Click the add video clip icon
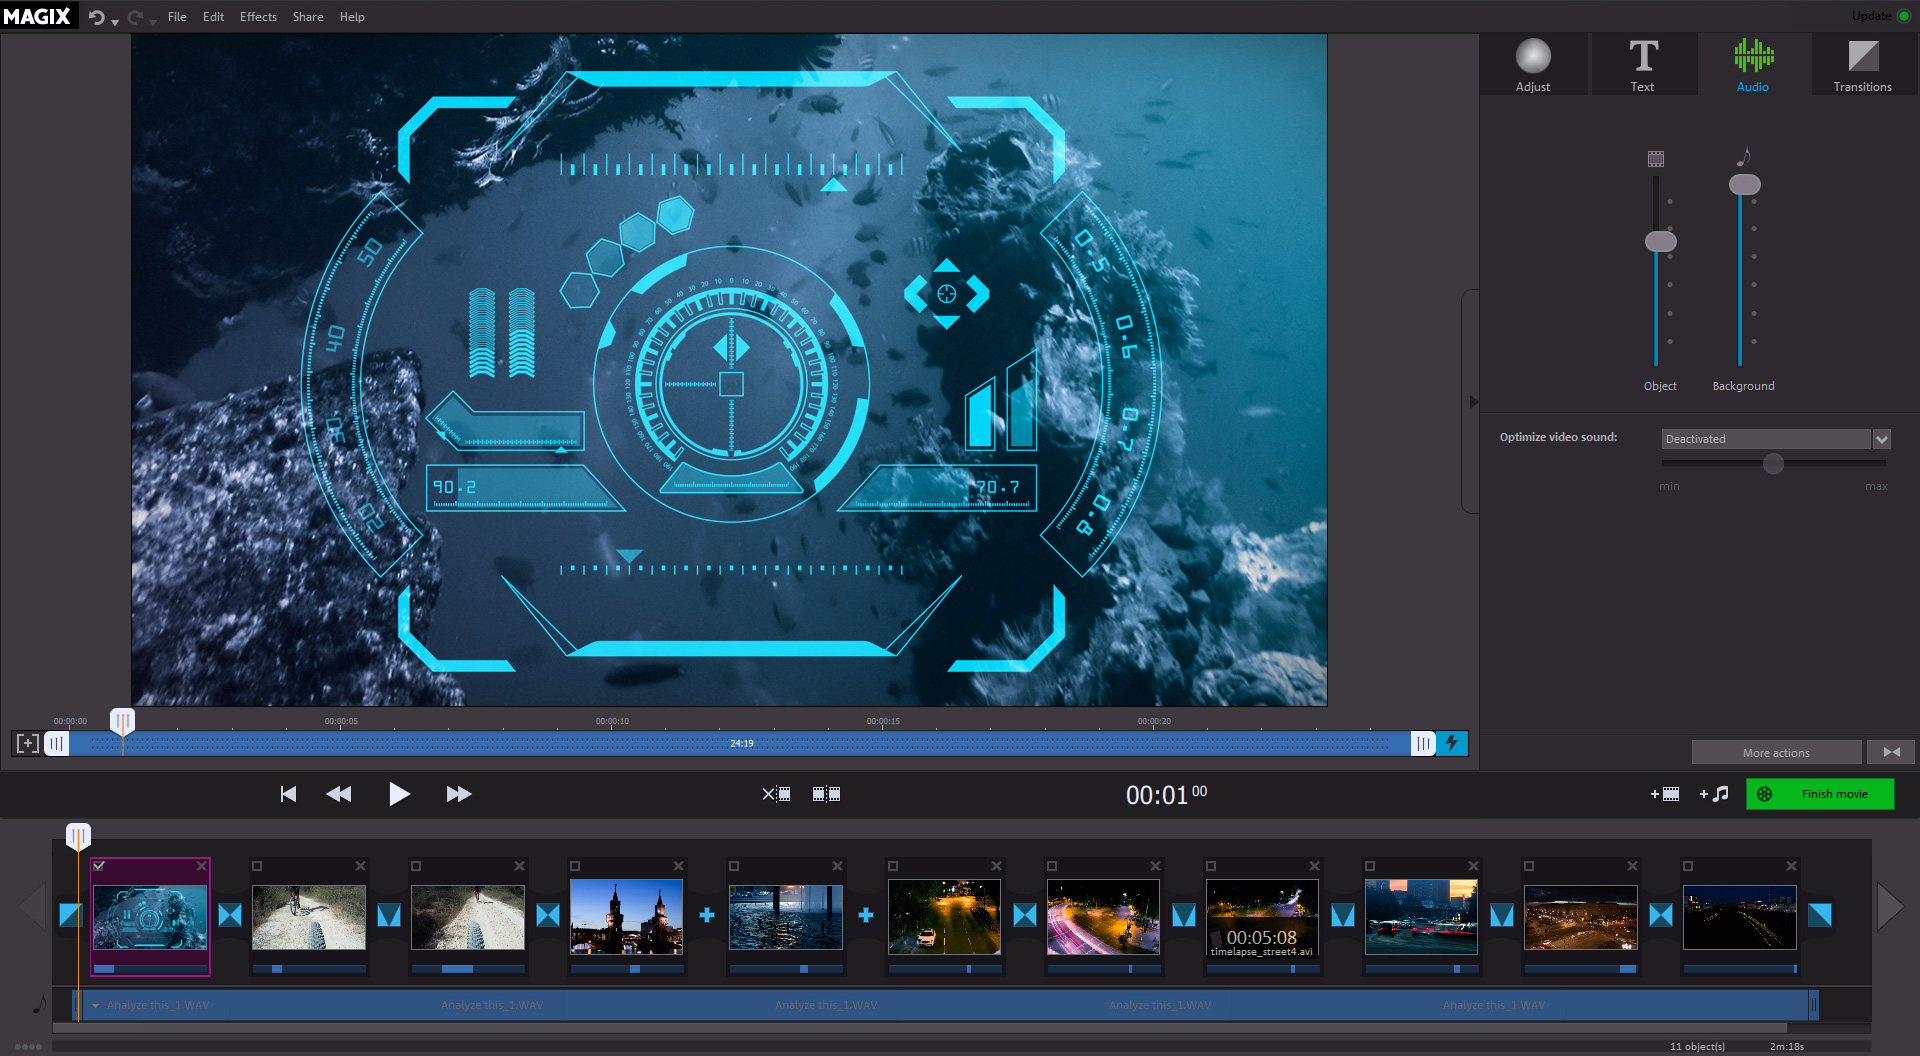 [1665, 794]
